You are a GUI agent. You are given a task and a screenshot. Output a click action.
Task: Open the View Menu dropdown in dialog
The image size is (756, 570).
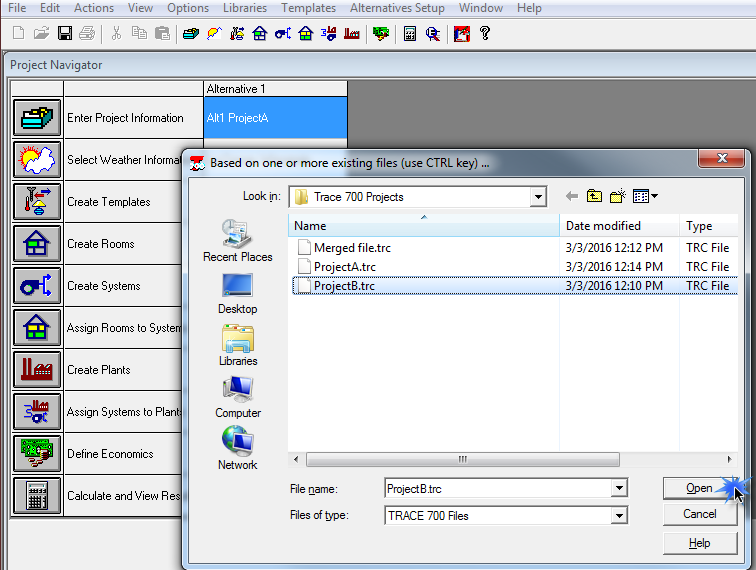[x=645, y=196]
